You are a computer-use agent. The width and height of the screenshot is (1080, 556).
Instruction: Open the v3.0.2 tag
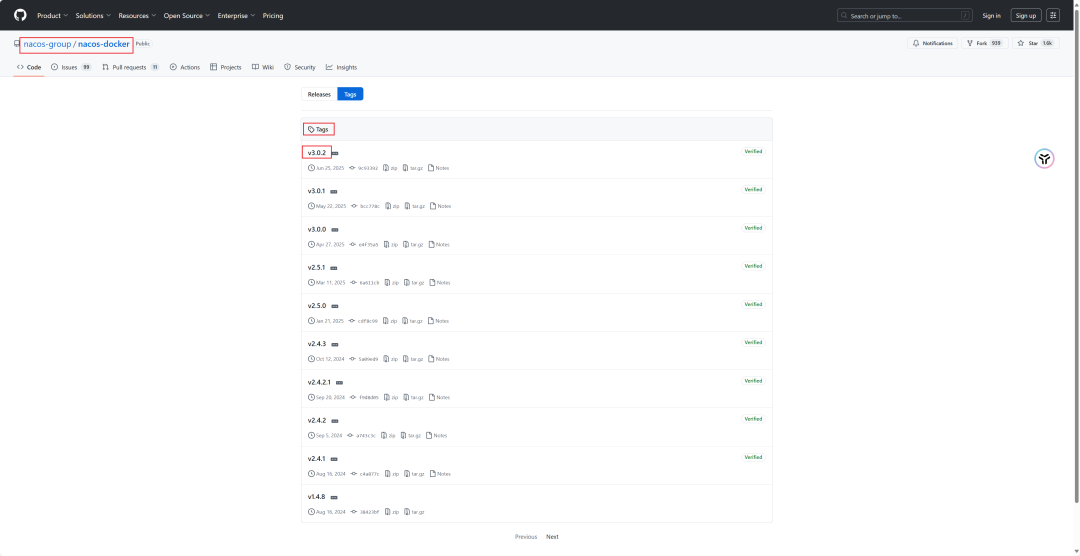point(317,152)
